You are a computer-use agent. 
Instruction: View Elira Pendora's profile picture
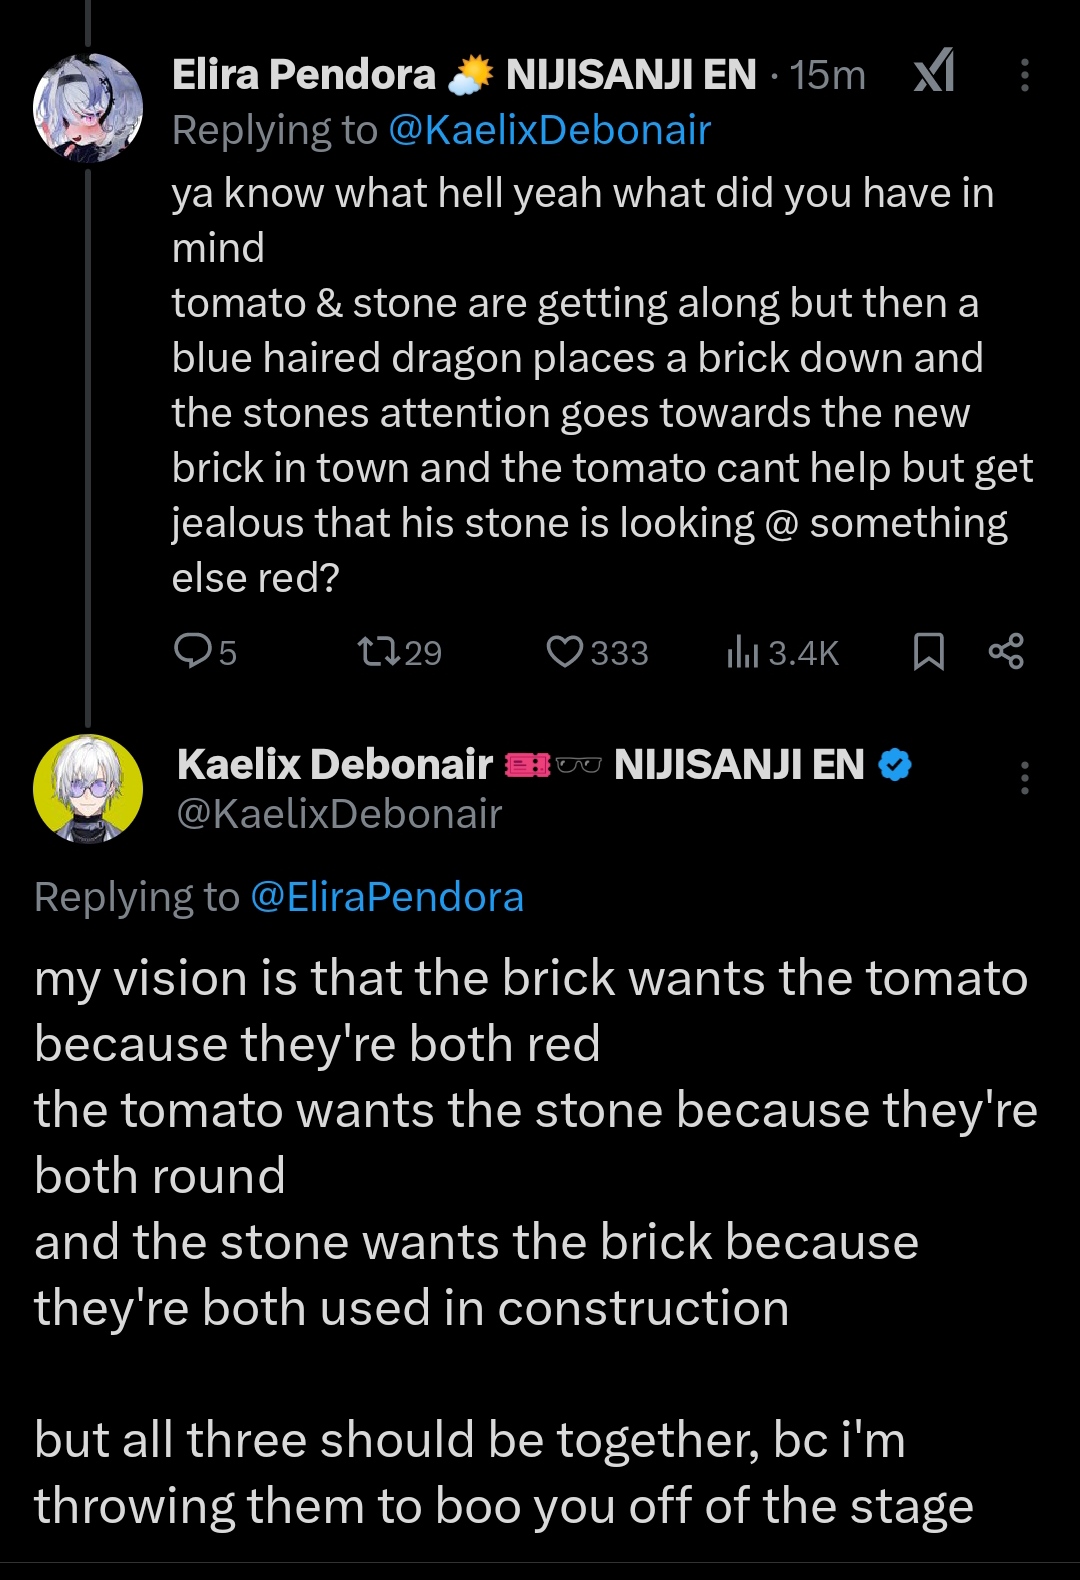pos(88,108)
